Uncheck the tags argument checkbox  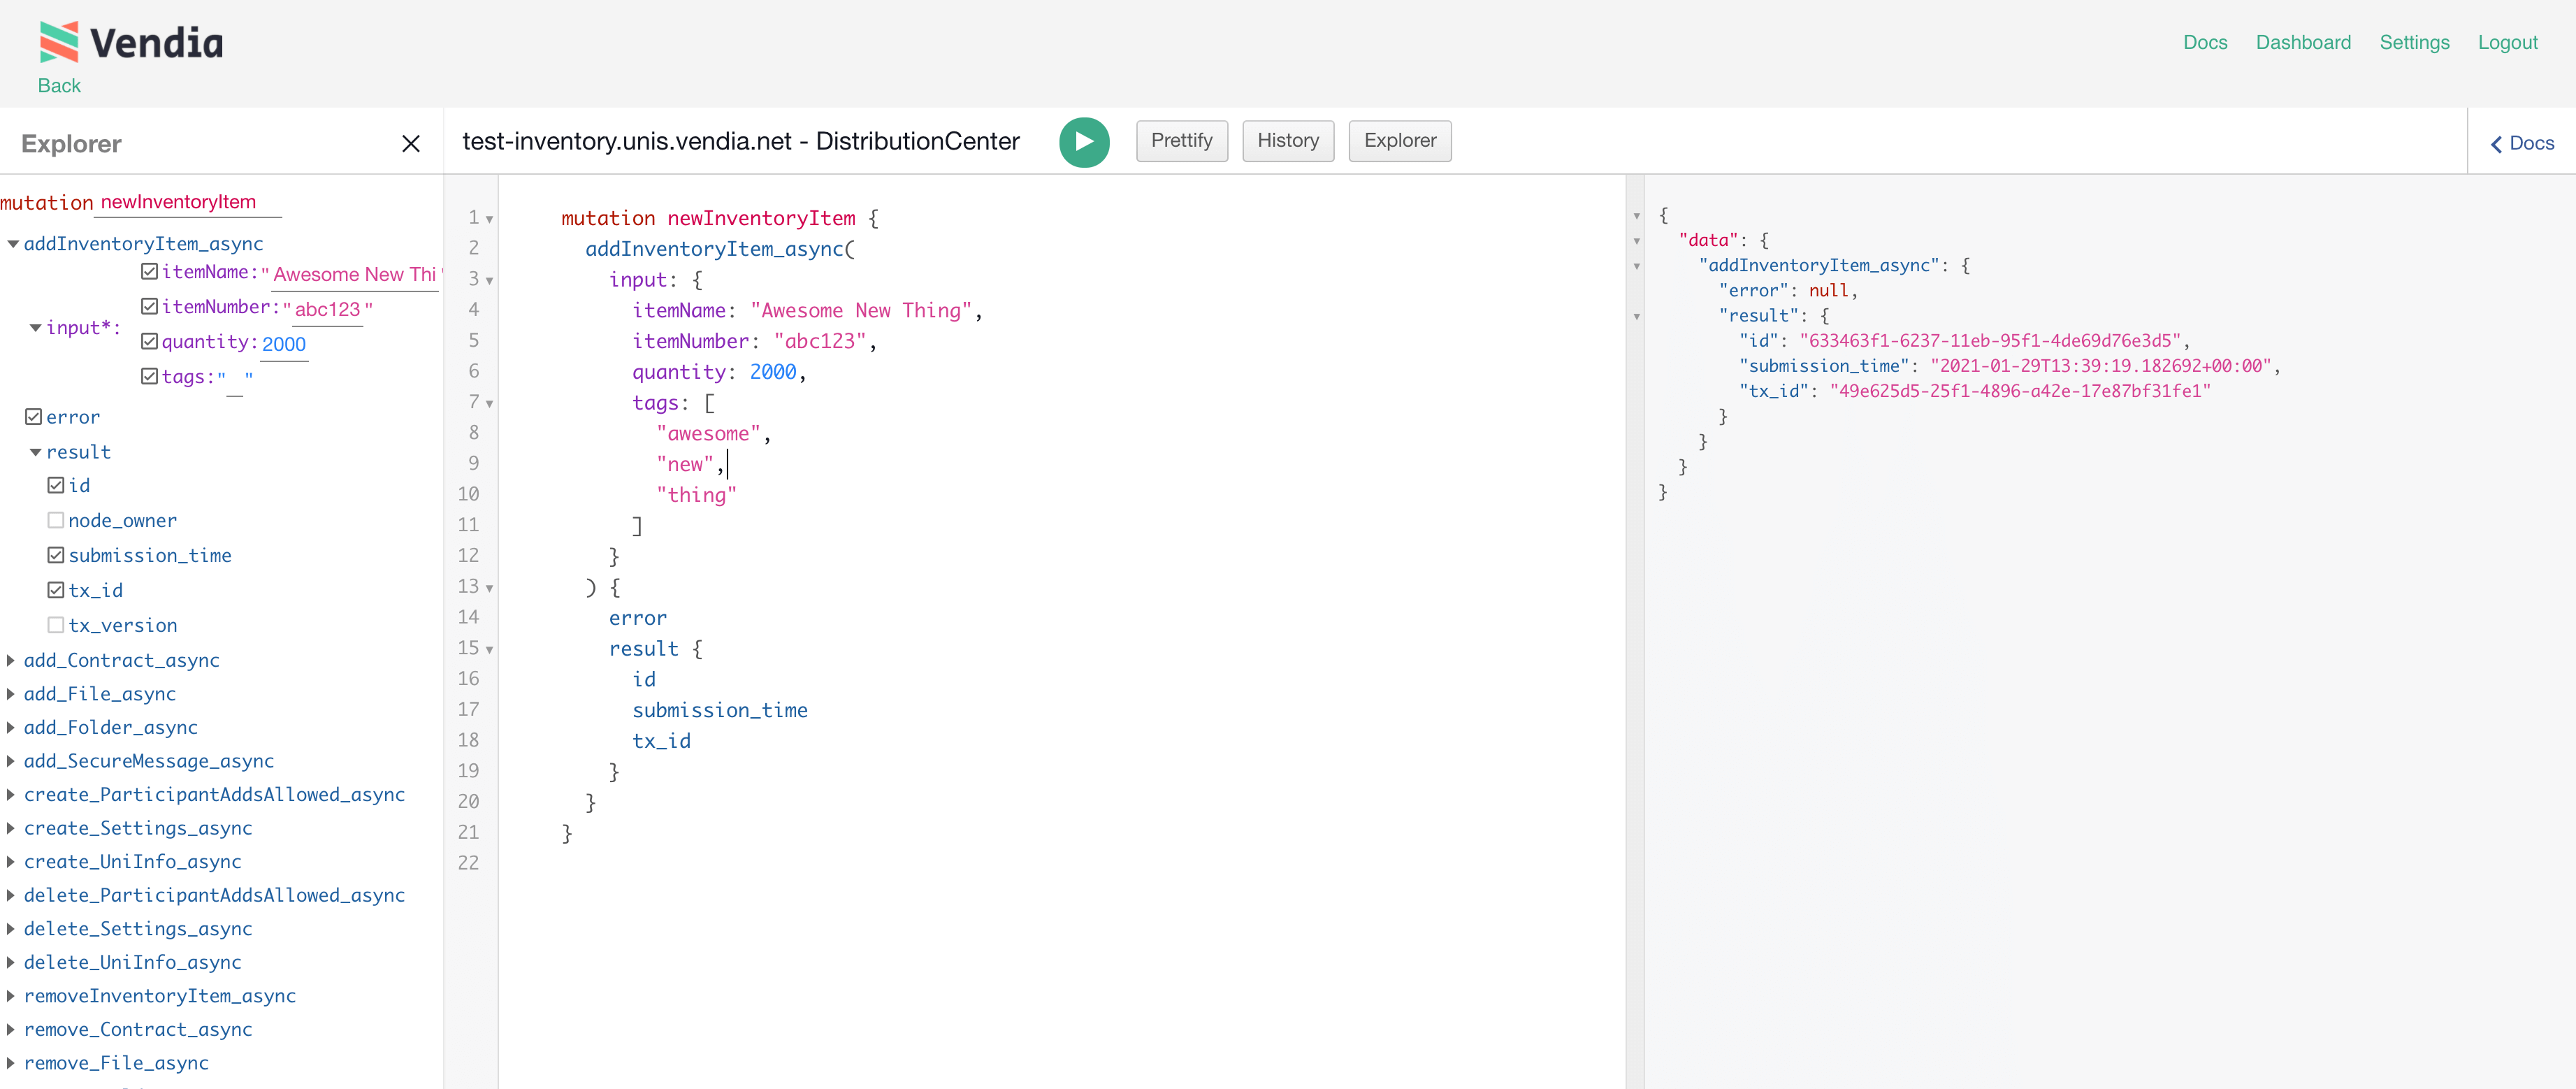[150, 376]
